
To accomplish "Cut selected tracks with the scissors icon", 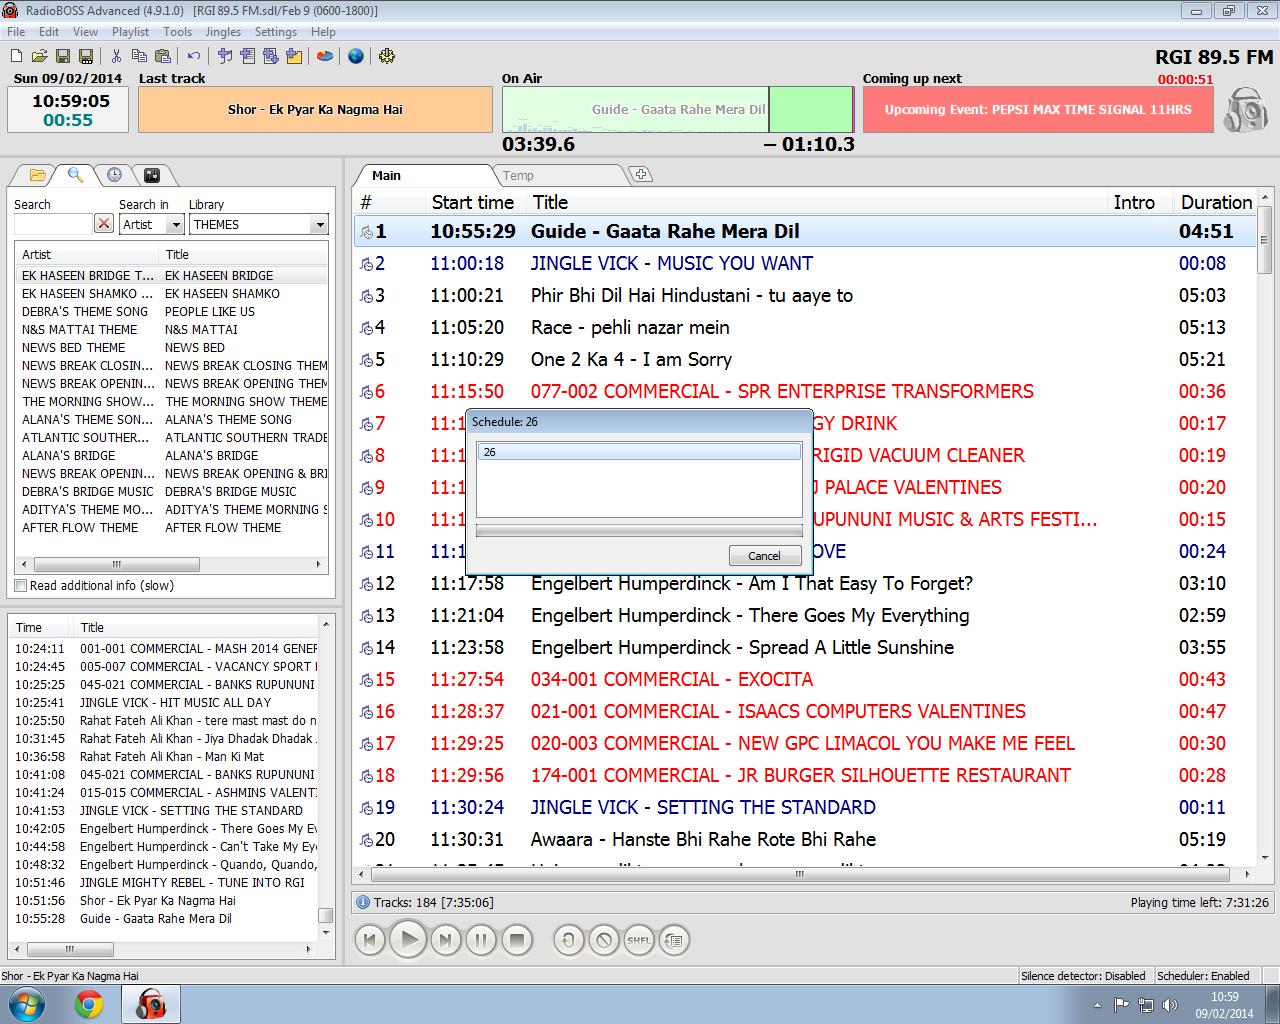I will (x=116, y=56).
